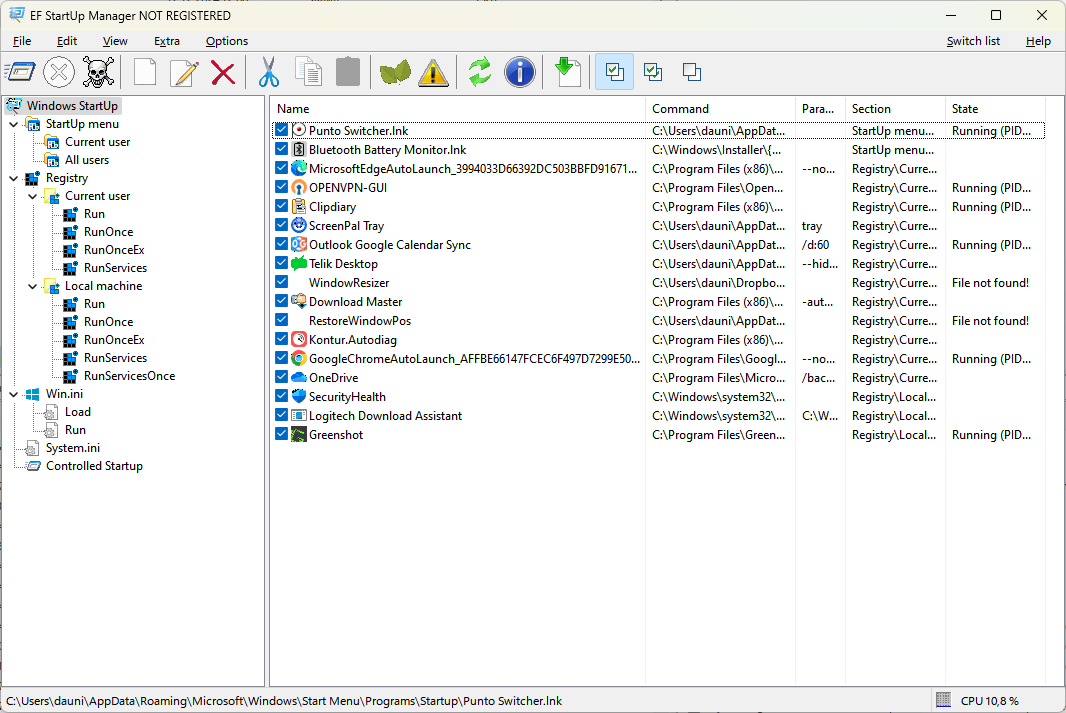Sort by the Para... column header

pos(821,109)
